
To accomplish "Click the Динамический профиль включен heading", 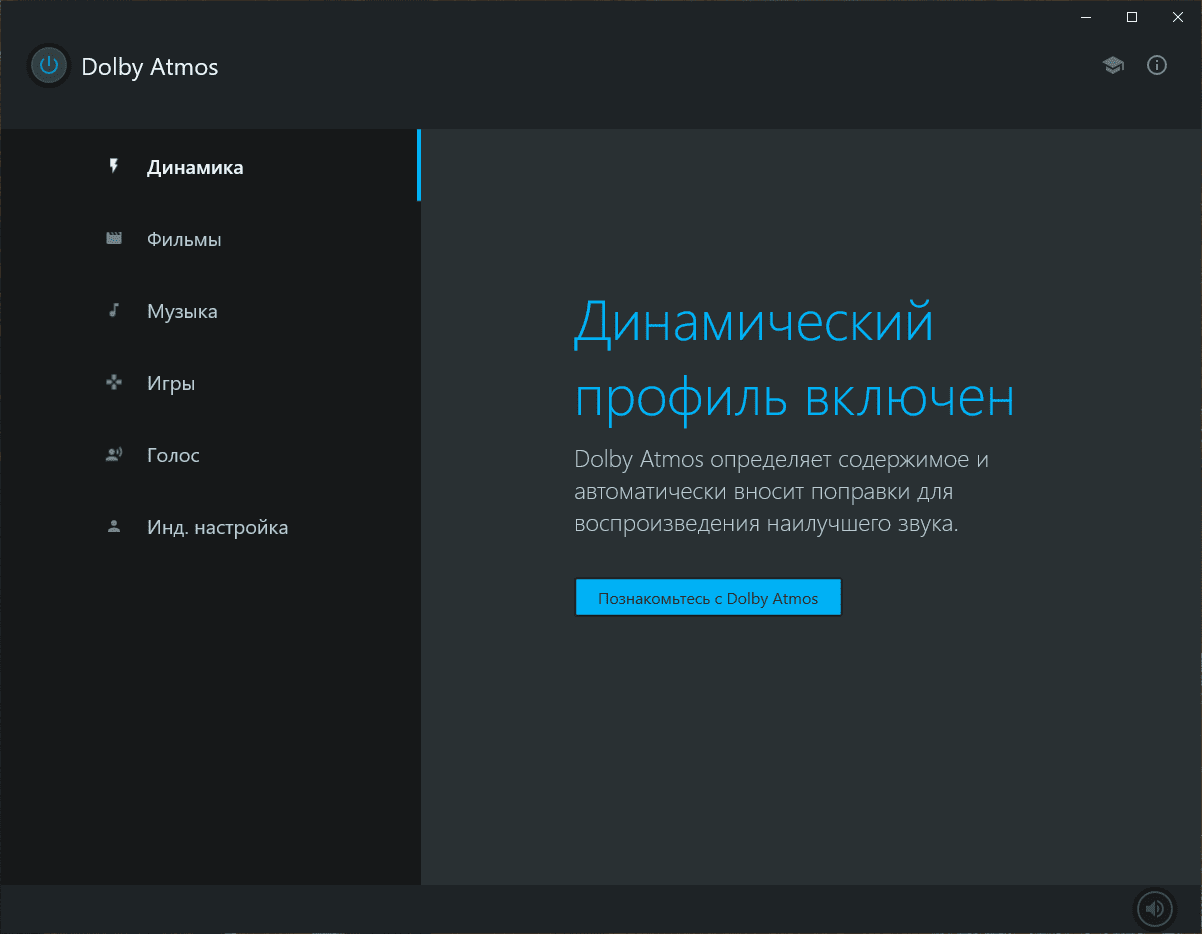I will pyautogui.click(x=794, y=361).
